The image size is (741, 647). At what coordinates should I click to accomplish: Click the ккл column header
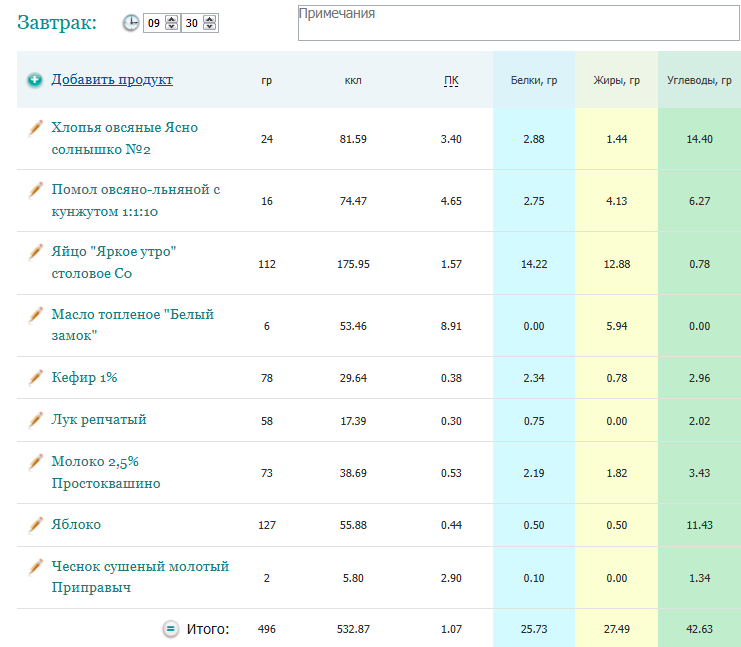coord(353,80)
